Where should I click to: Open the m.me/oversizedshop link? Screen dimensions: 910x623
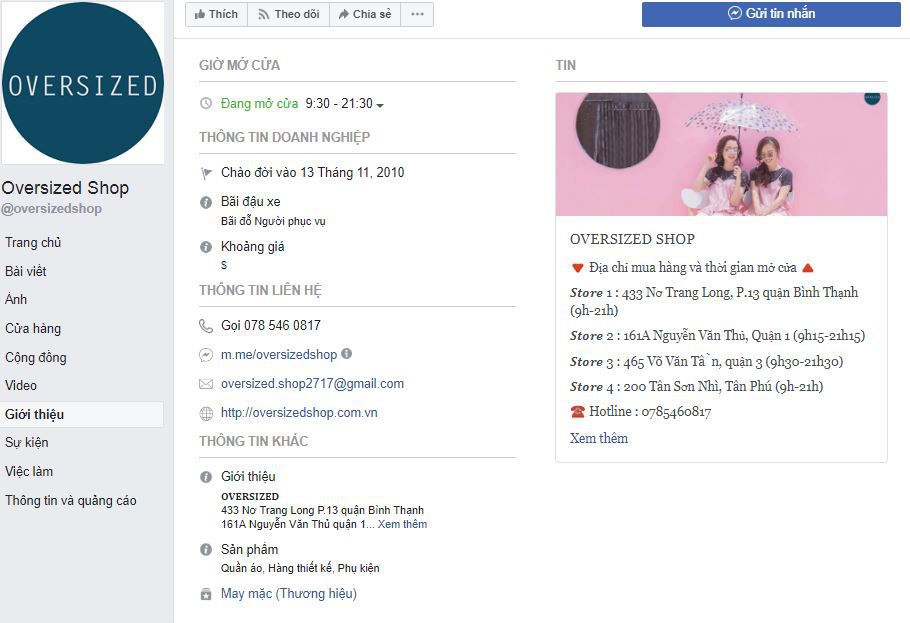pyautogui.click(x=279, y=355)
